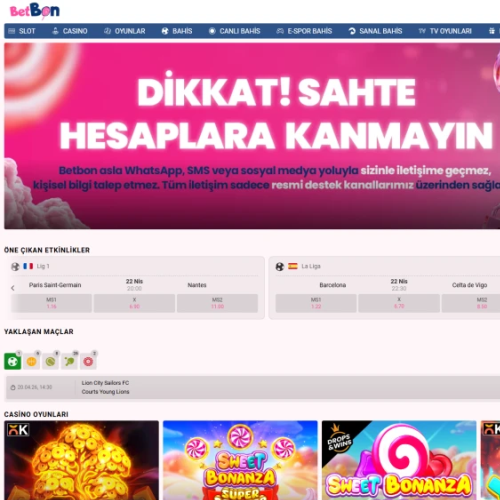The image size is (500, 500).
Task: Click the soccer ball icon beside Lig 1
Action: (15, 266)
